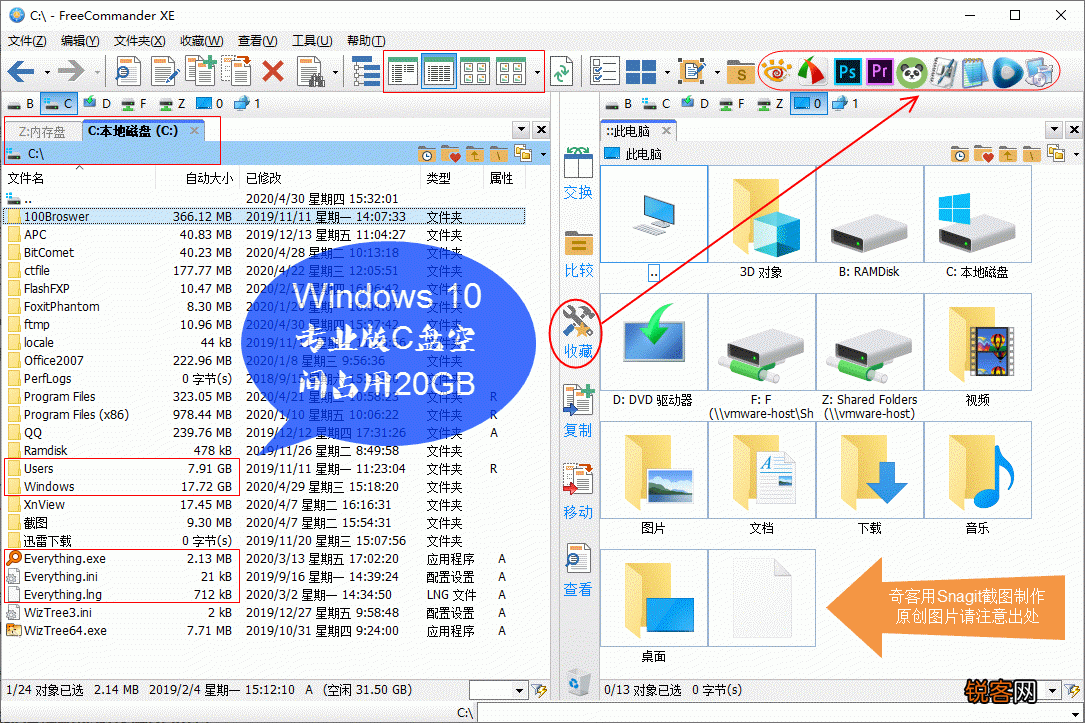The height and width of the screenshot is (723, 1085).
Task: Click the gray Forward arrow
Action: click(71, 71)
